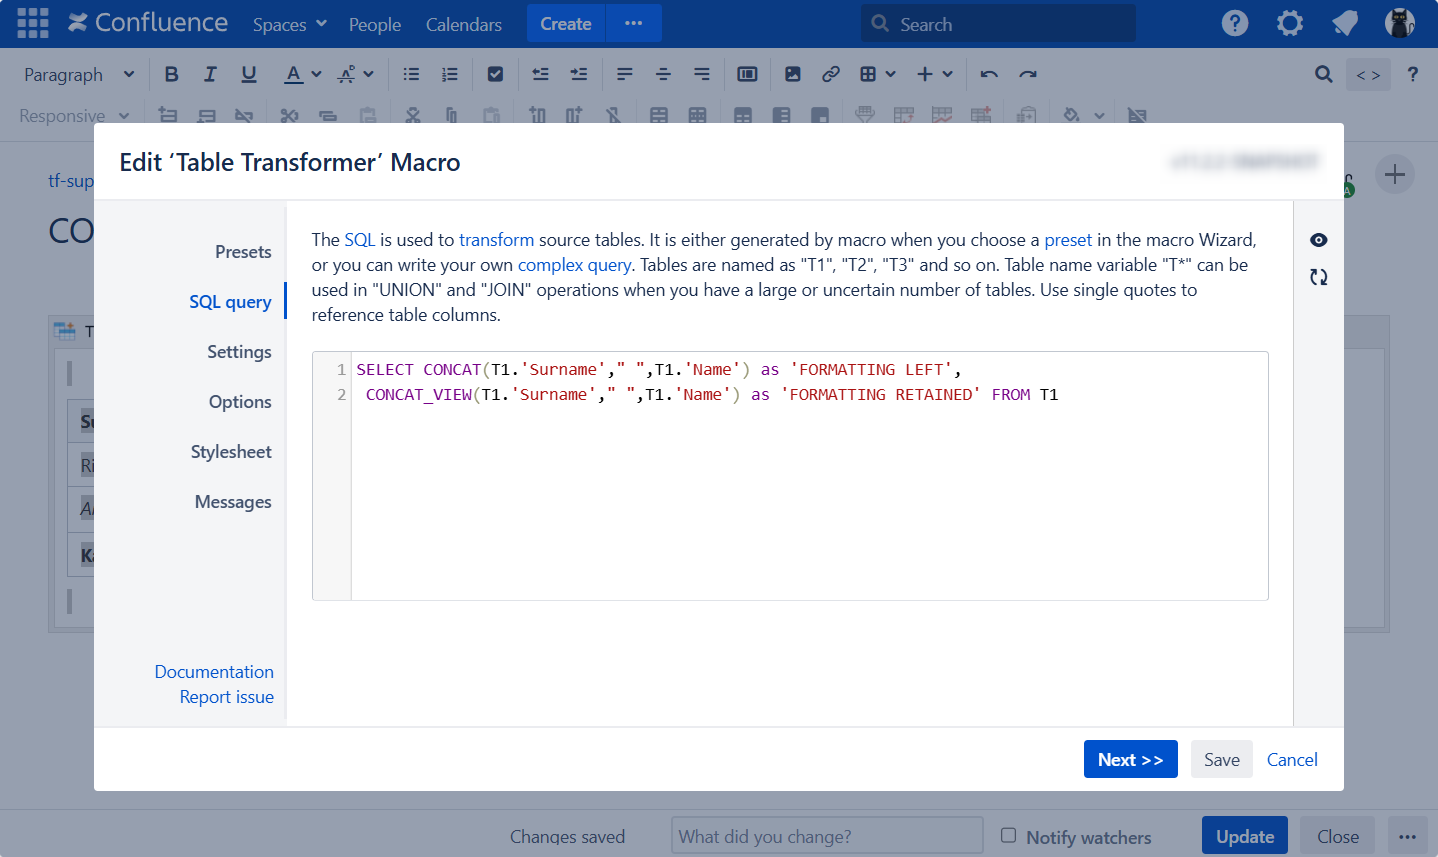Open the Stylesheet tab
1438x857 pixels.
(x=231, y=452)
